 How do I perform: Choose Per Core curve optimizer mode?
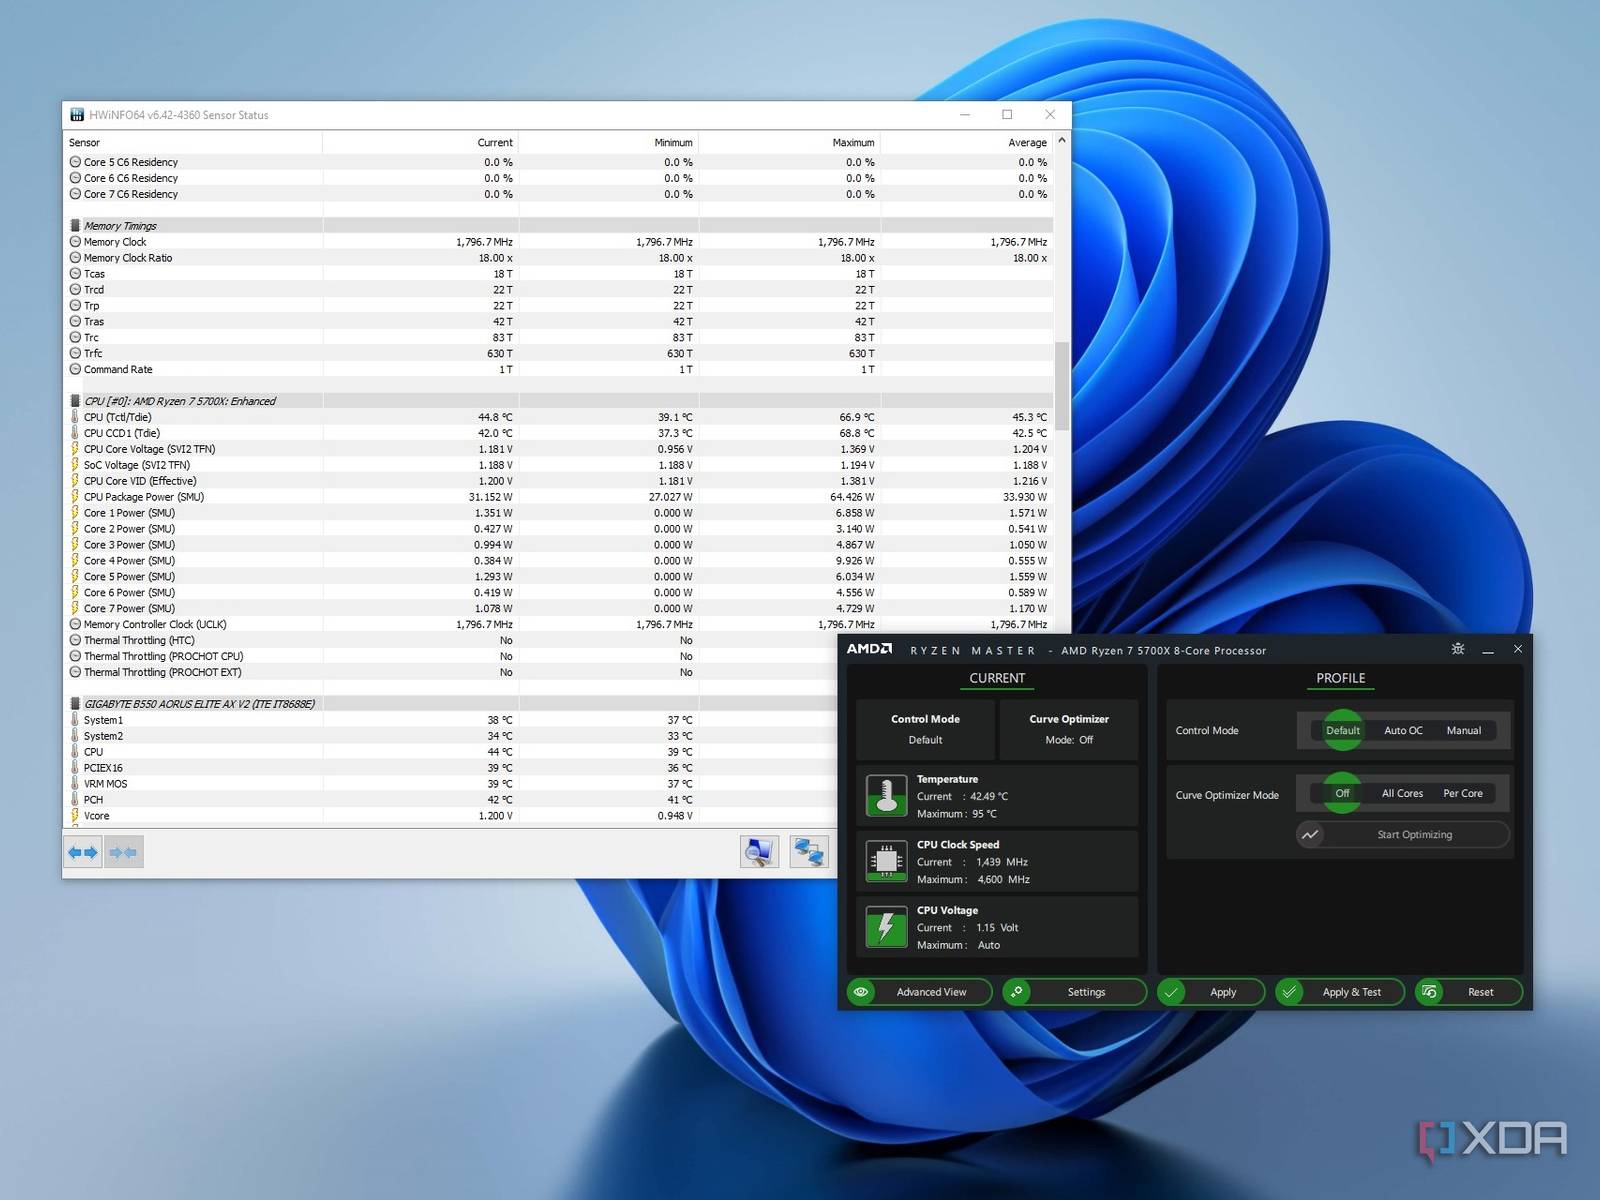[x=1462, y=794]
